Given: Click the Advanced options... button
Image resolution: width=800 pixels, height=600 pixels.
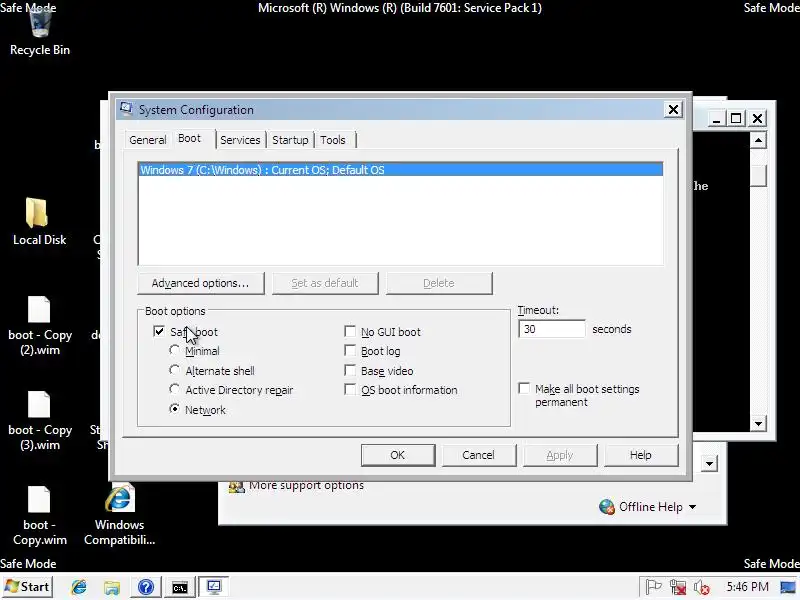Looking at the screenshot, I should pos(201,283).
